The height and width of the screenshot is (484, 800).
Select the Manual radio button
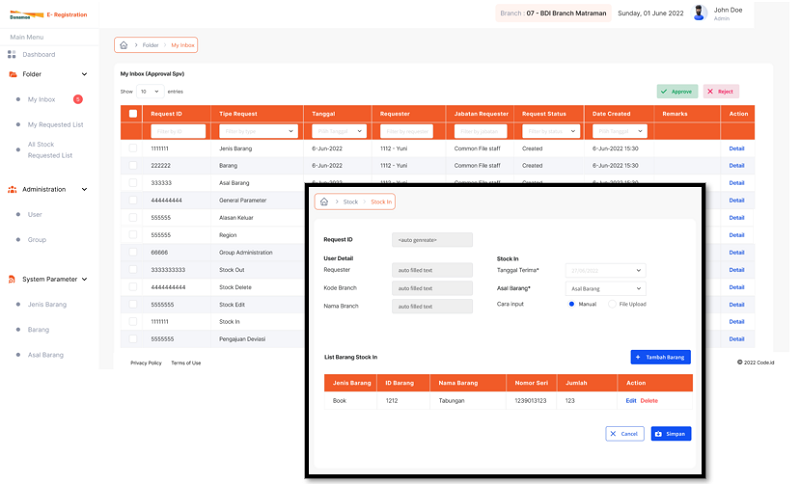point(571,304)
